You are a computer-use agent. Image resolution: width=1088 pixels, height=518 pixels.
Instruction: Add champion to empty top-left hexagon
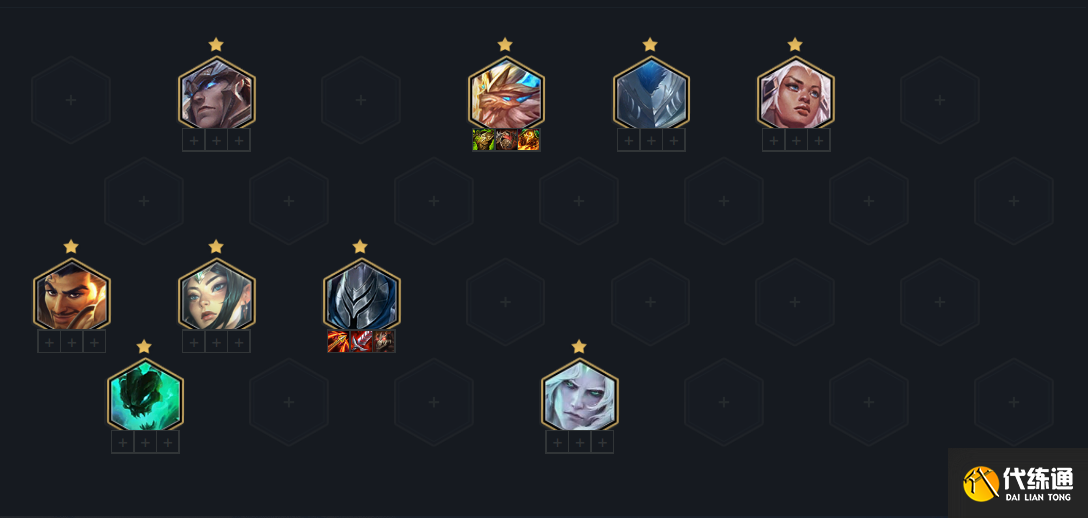[x=71, y=100]
